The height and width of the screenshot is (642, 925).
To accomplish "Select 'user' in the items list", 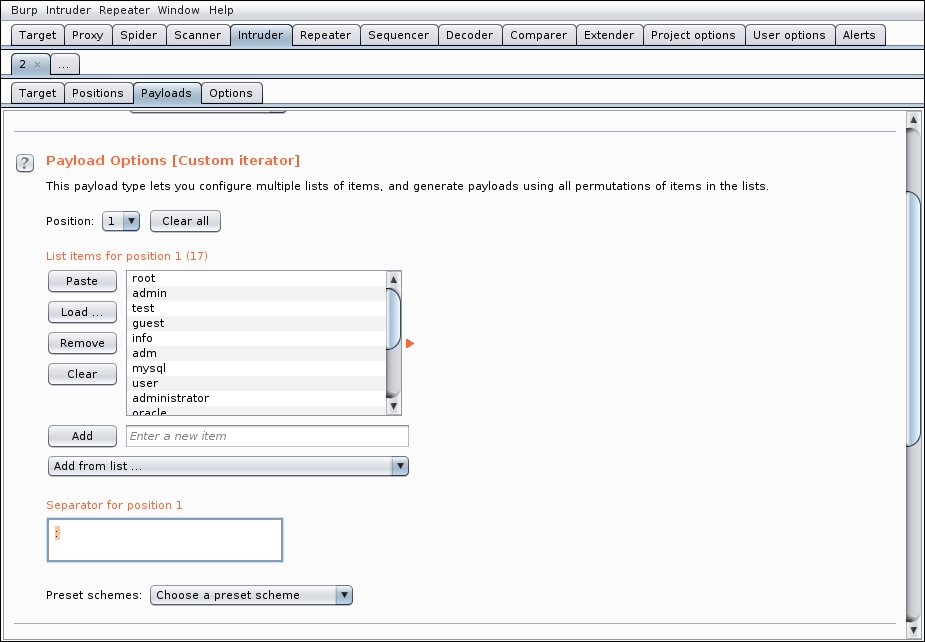I will pyautogui.click(x=256, y=384).
